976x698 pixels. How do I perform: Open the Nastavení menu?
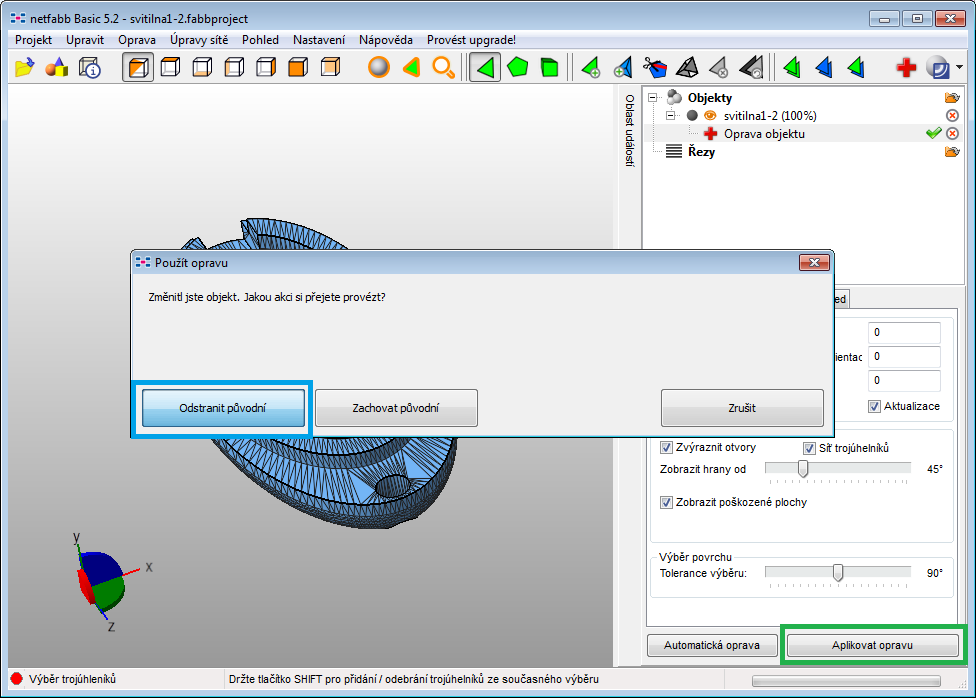[x=318, y=40]
